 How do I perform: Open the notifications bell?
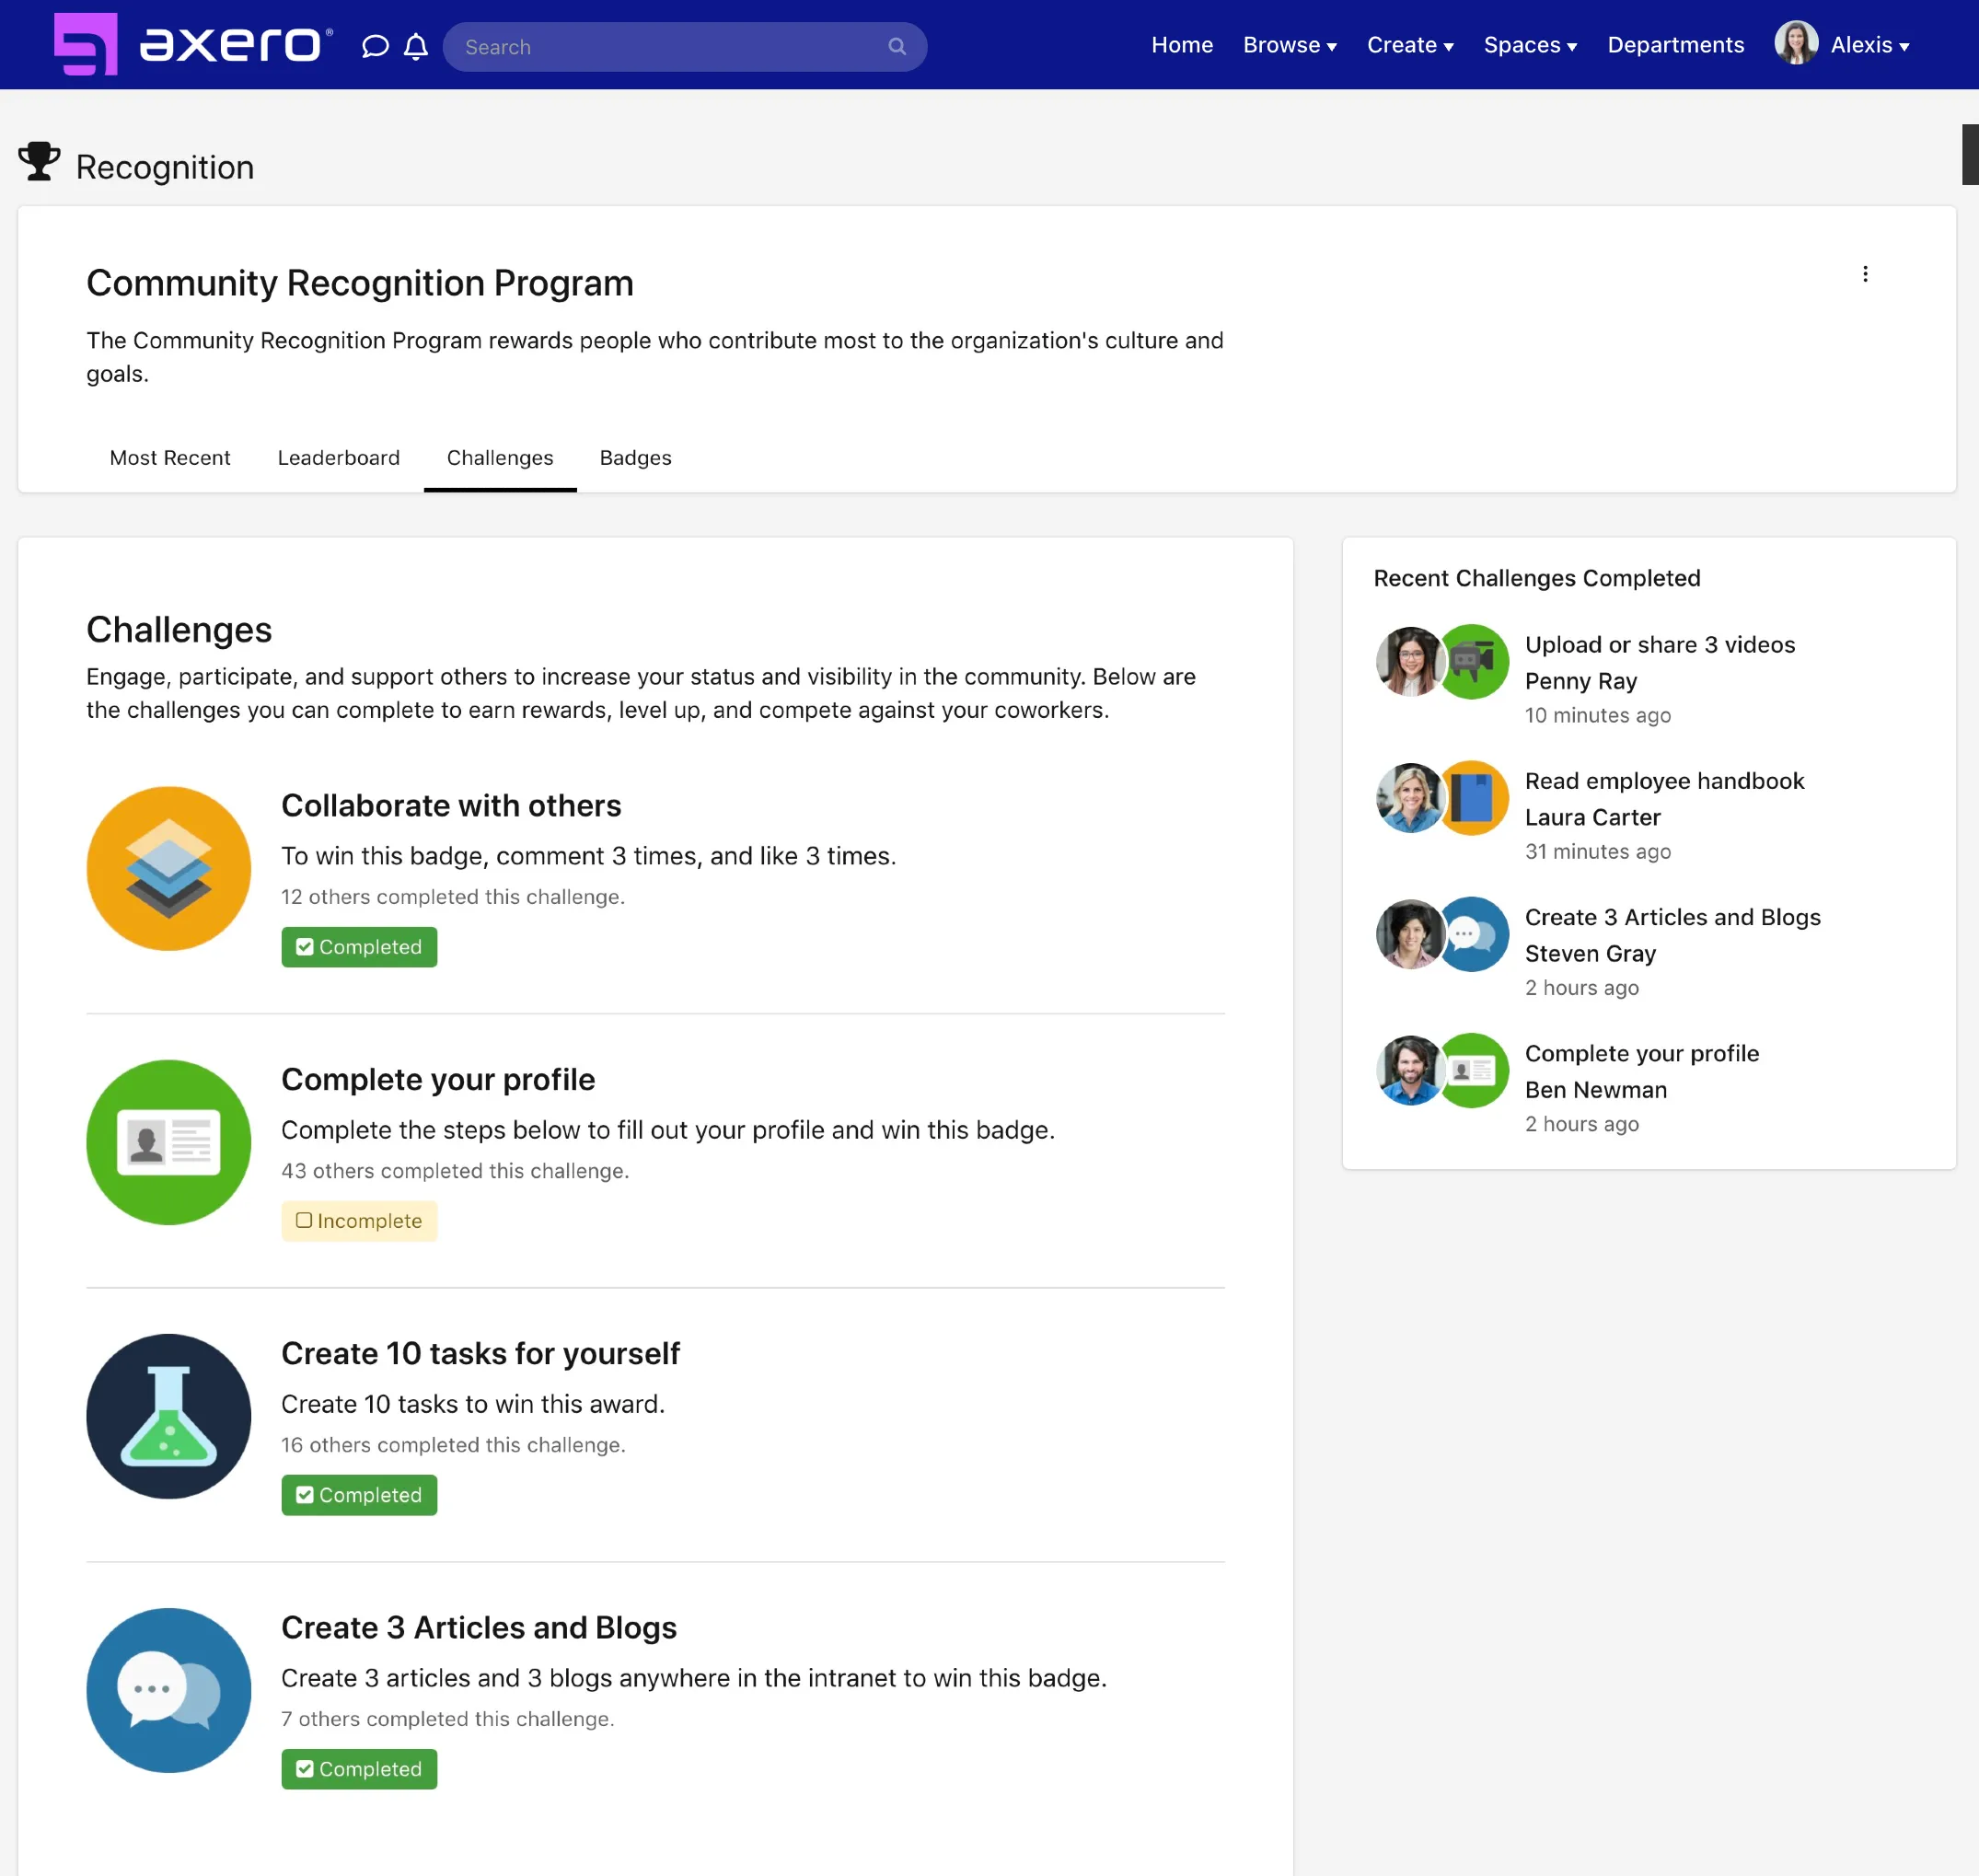(416, 46)
